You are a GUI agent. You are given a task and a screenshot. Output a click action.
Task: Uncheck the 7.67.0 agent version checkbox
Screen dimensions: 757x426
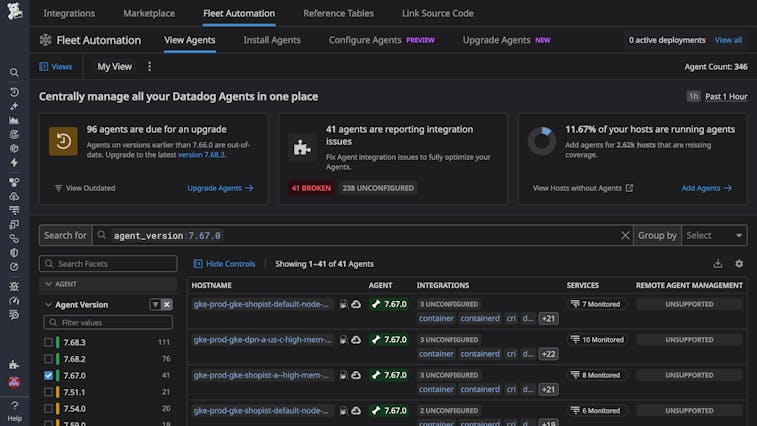coord(48,375)
